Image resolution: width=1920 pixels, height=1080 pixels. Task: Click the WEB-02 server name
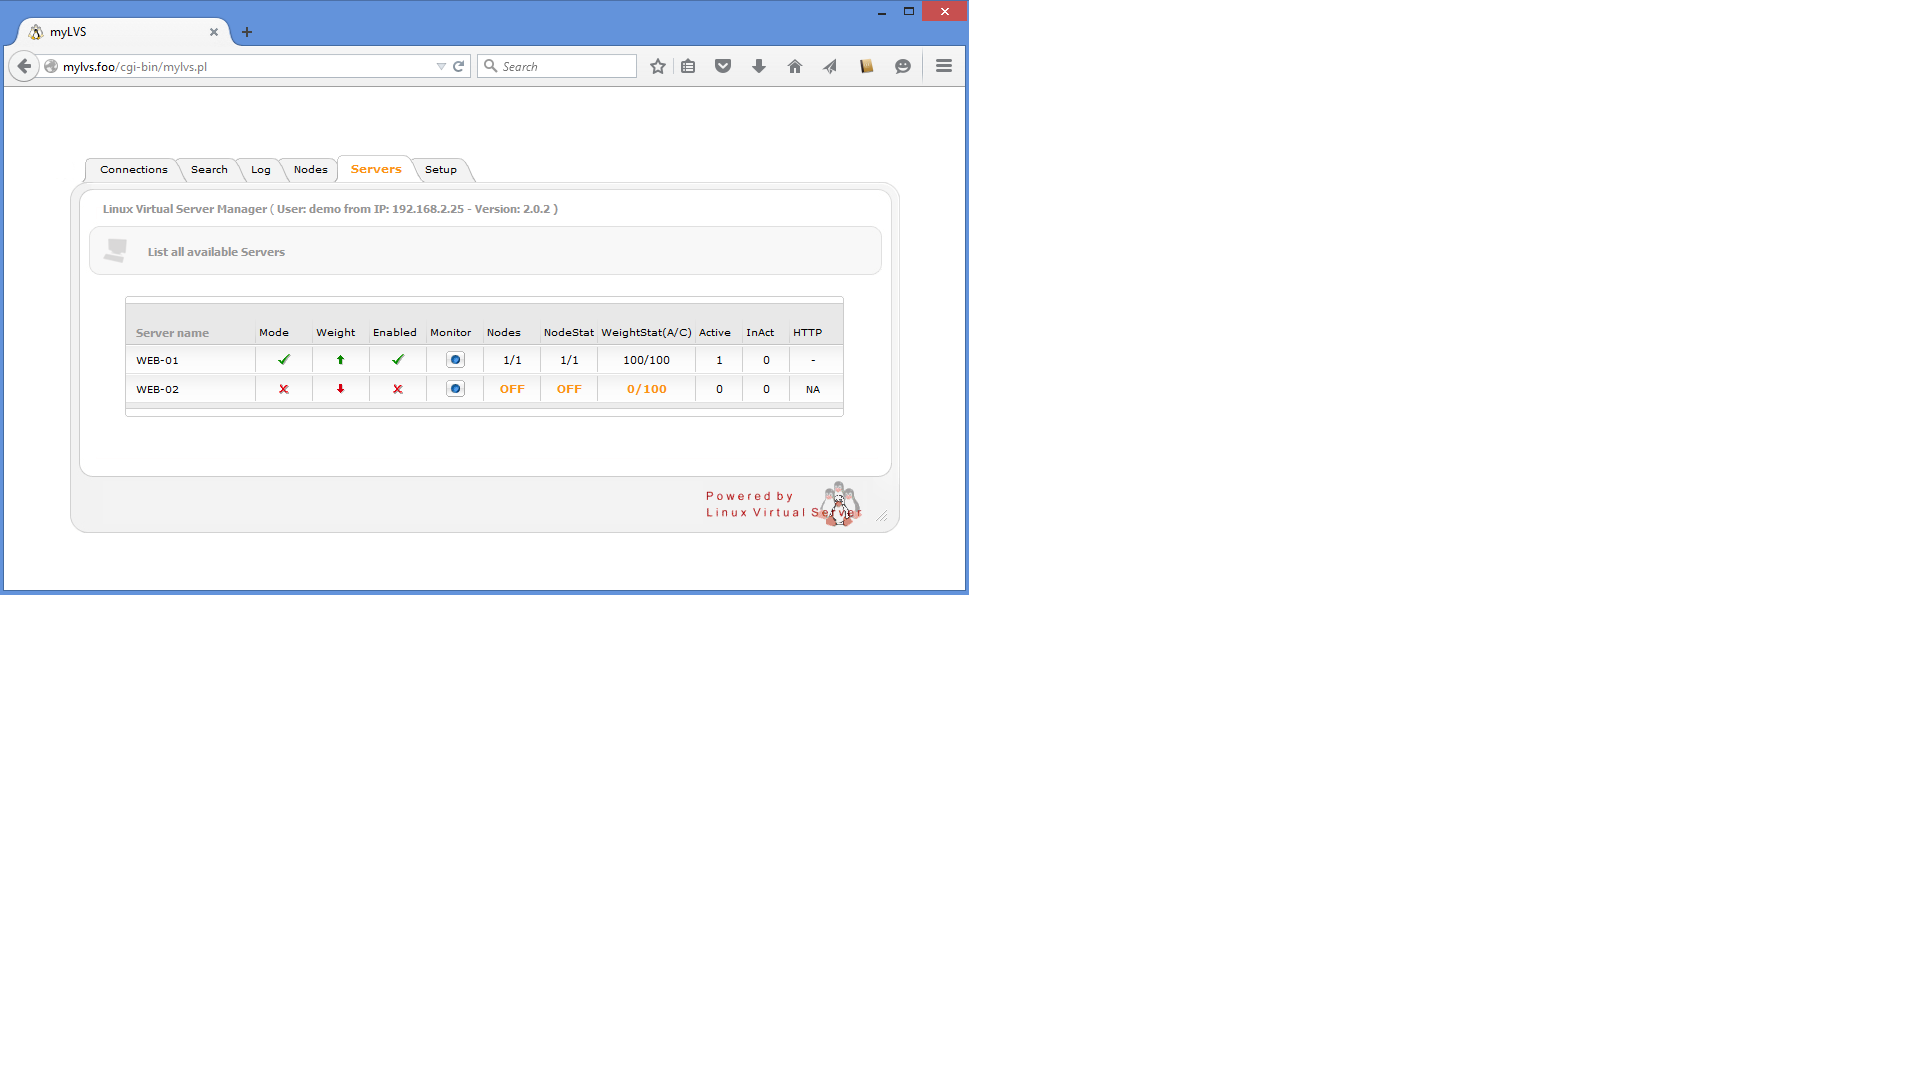pyautogui.click(x=158, y=389)
